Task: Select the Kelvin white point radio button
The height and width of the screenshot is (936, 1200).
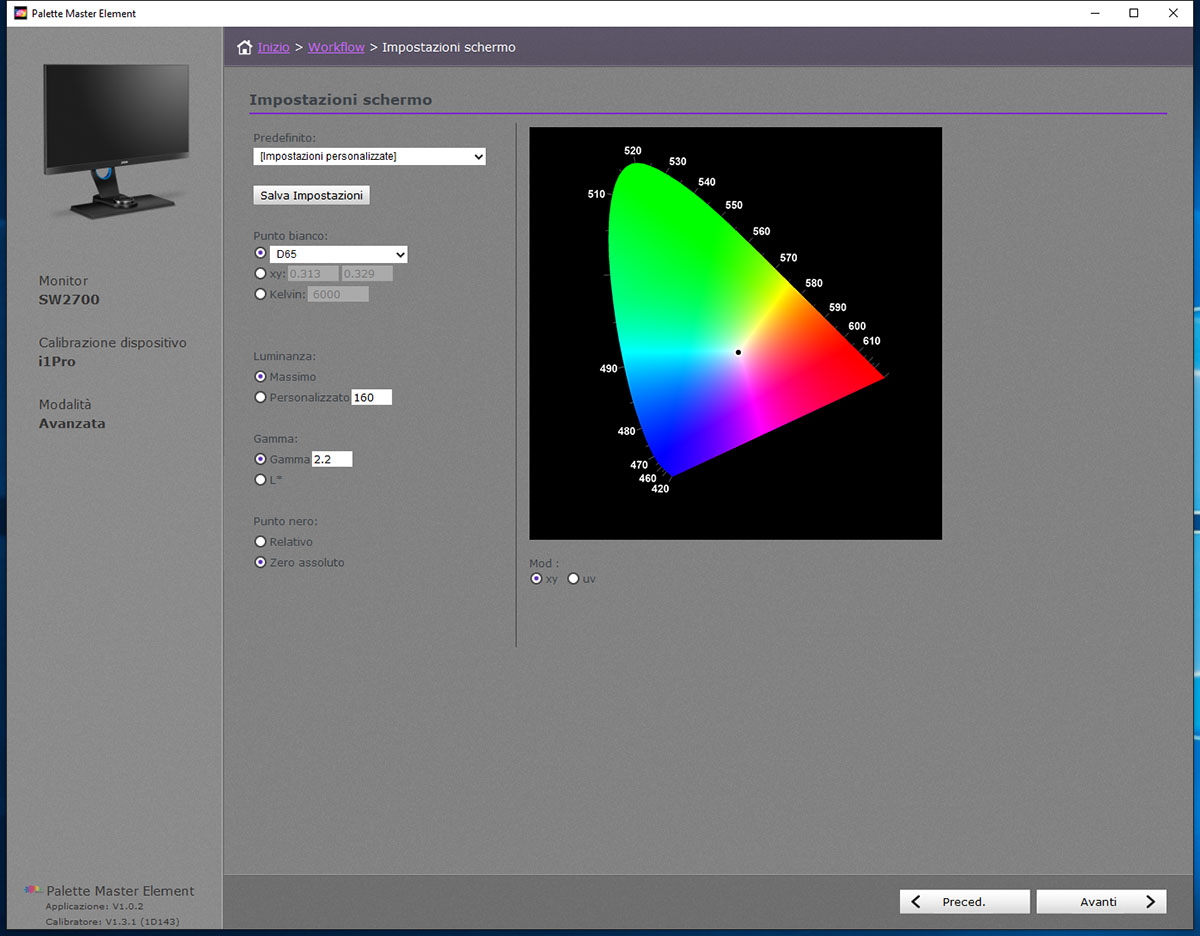Action: 261,294
